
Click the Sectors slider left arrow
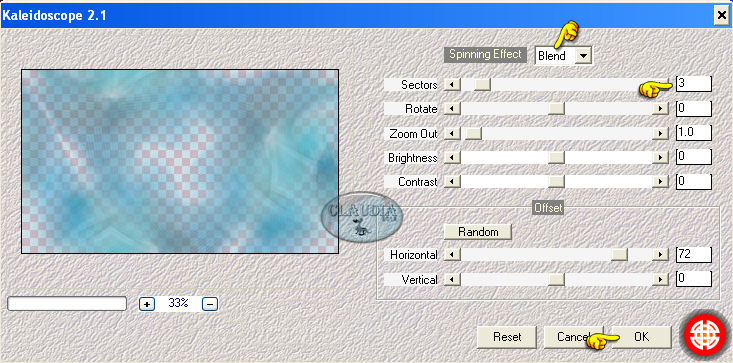[452, 85]
